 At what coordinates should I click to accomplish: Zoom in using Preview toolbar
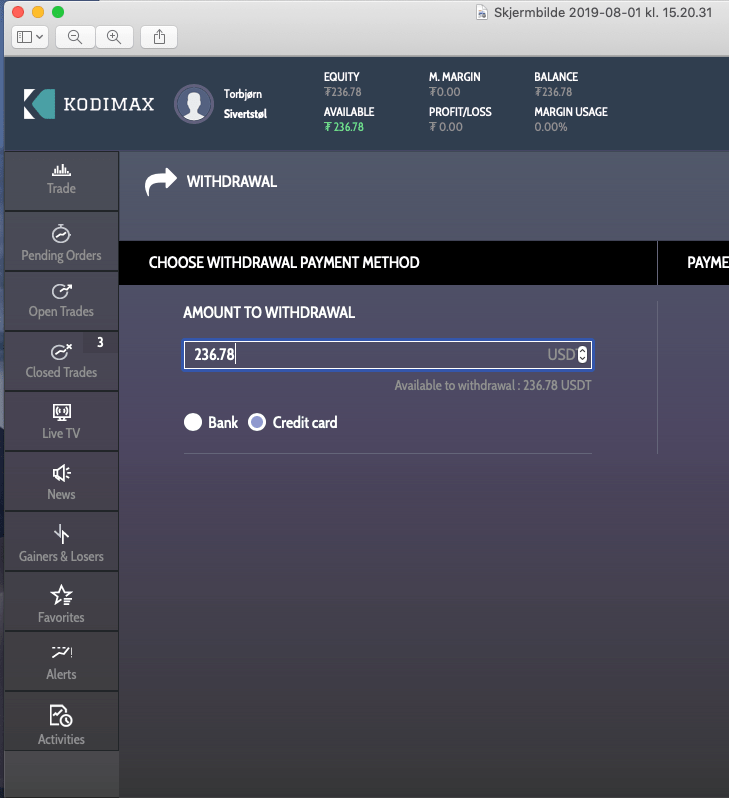pyautogui.click(x=114, y=37)
